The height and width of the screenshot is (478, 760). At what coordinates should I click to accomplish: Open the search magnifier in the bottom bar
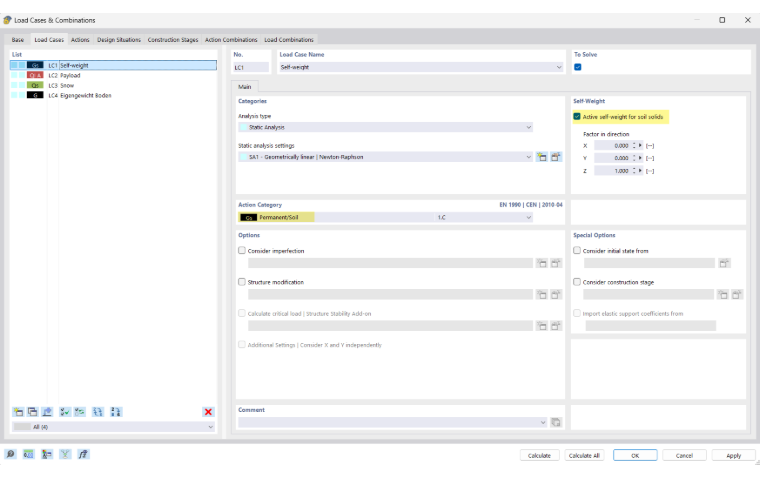click(x=10, y=454)
